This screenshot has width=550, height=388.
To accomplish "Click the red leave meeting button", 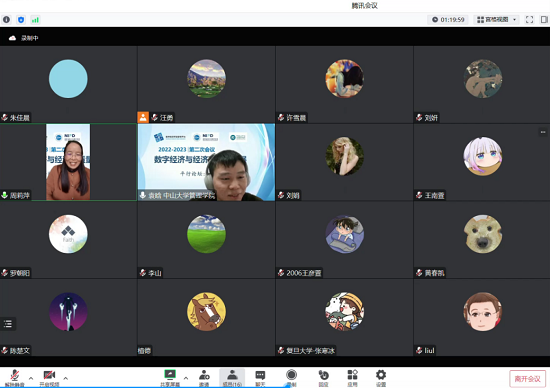I will 528,379.
